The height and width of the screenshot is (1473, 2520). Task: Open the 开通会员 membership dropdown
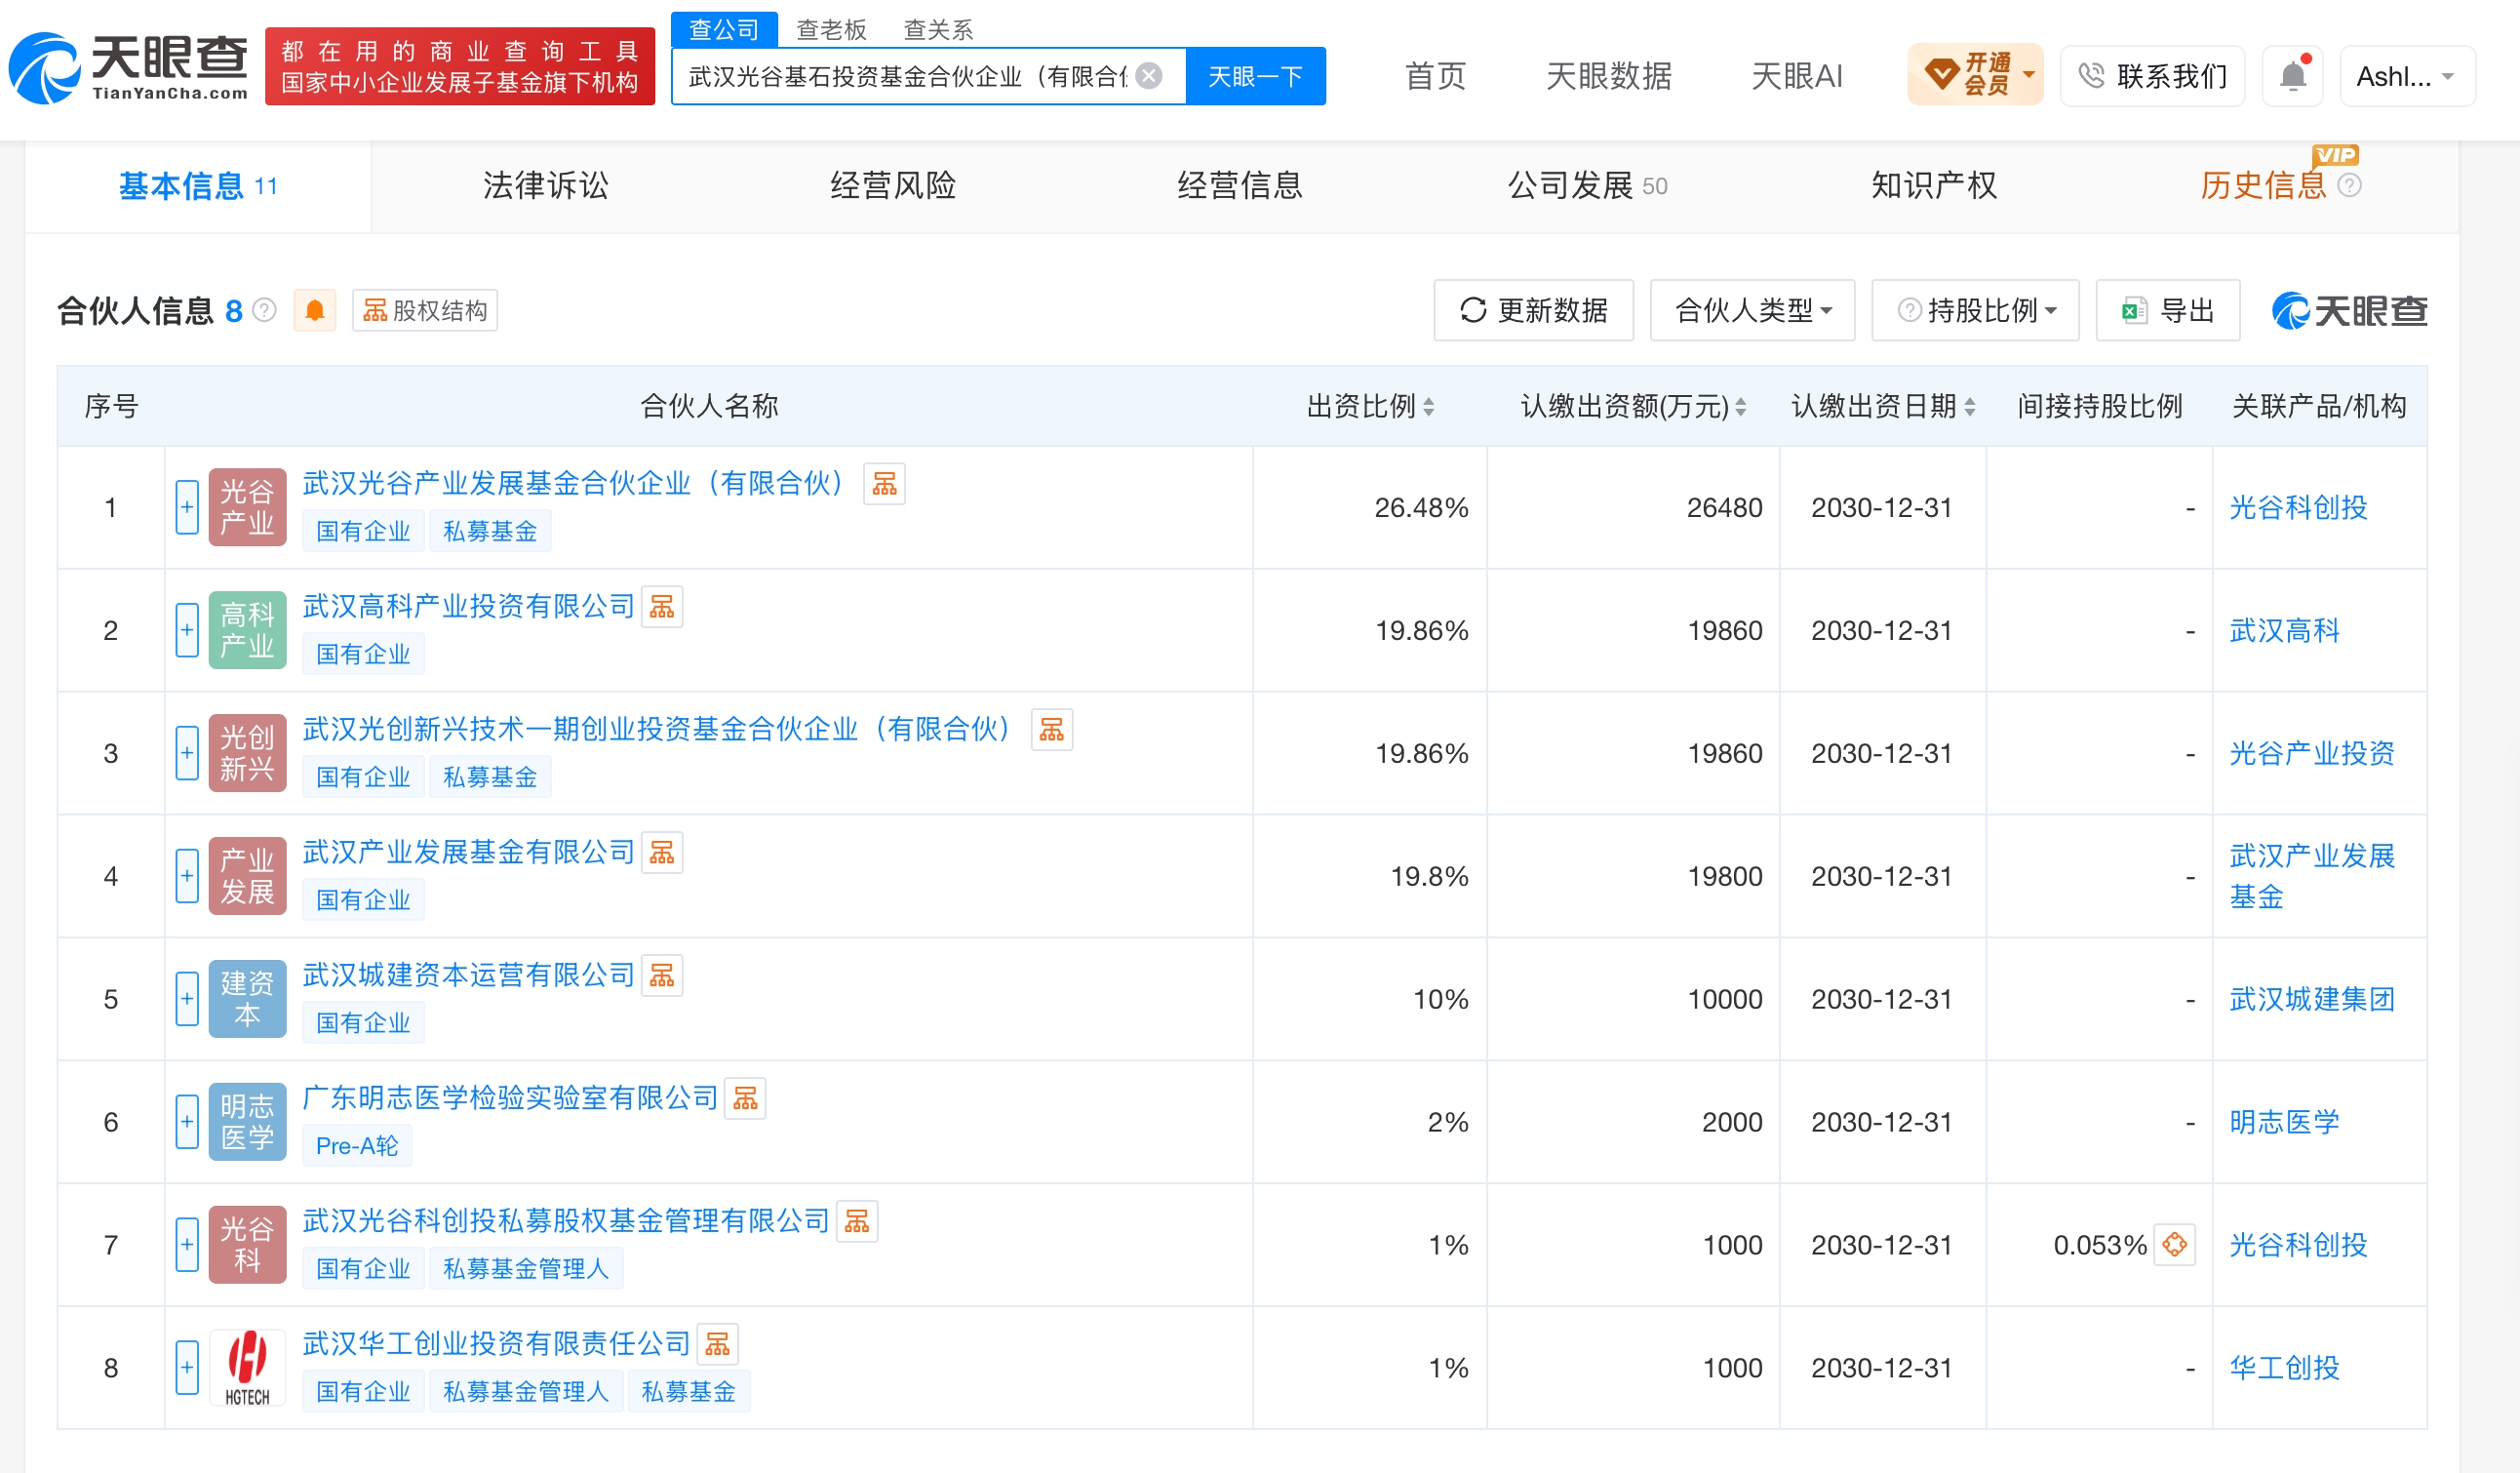point(1975,75)
